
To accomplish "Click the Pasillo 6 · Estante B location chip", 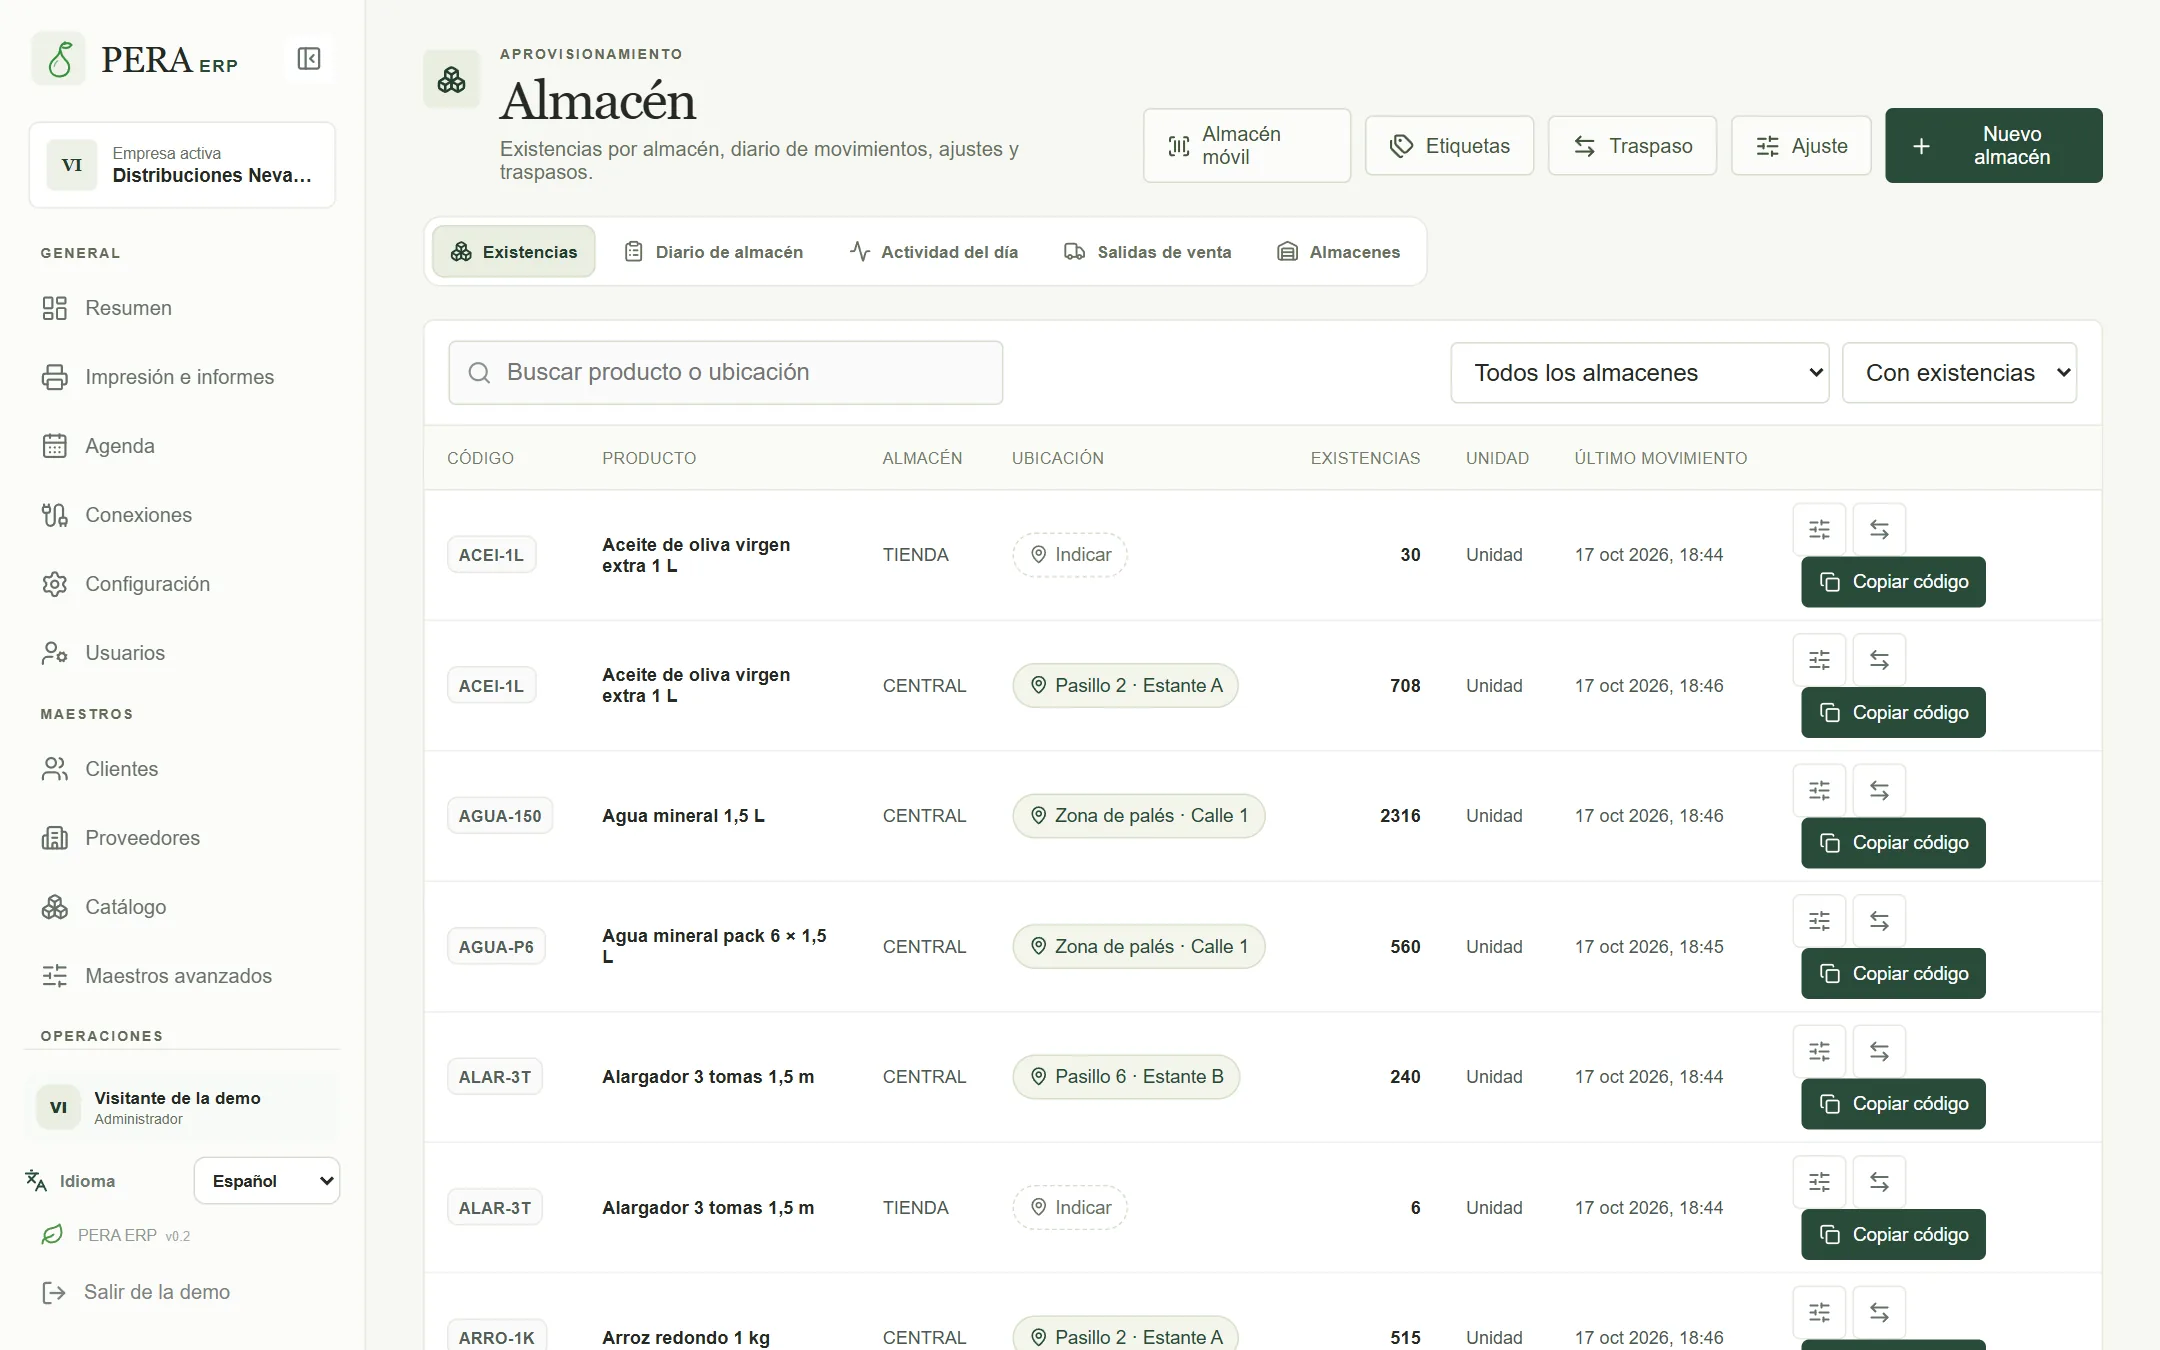I will pyautogui.click(x=1126, y=1077).
